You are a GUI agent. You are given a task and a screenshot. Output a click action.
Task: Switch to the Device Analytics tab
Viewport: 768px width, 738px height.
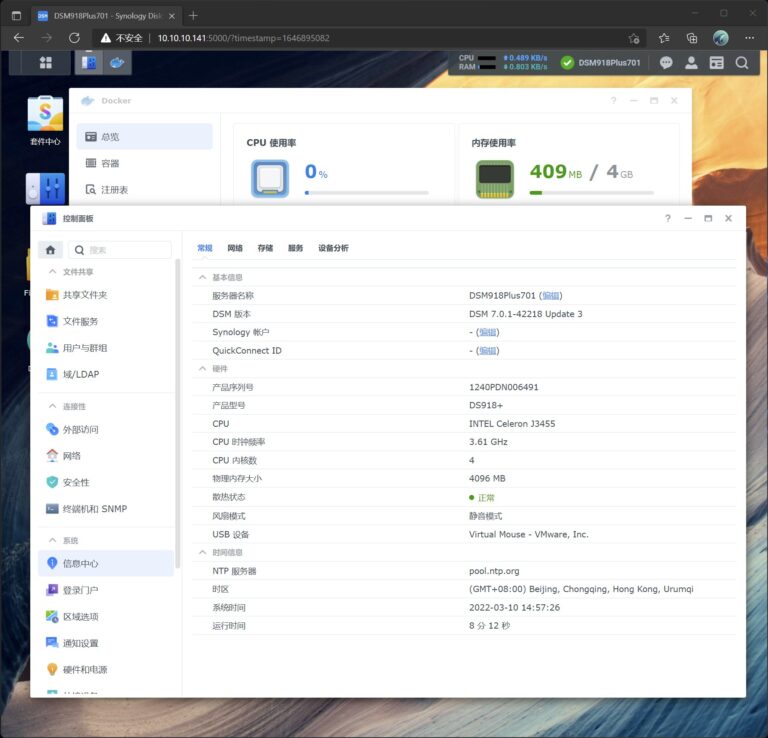[x=333, y=248]
